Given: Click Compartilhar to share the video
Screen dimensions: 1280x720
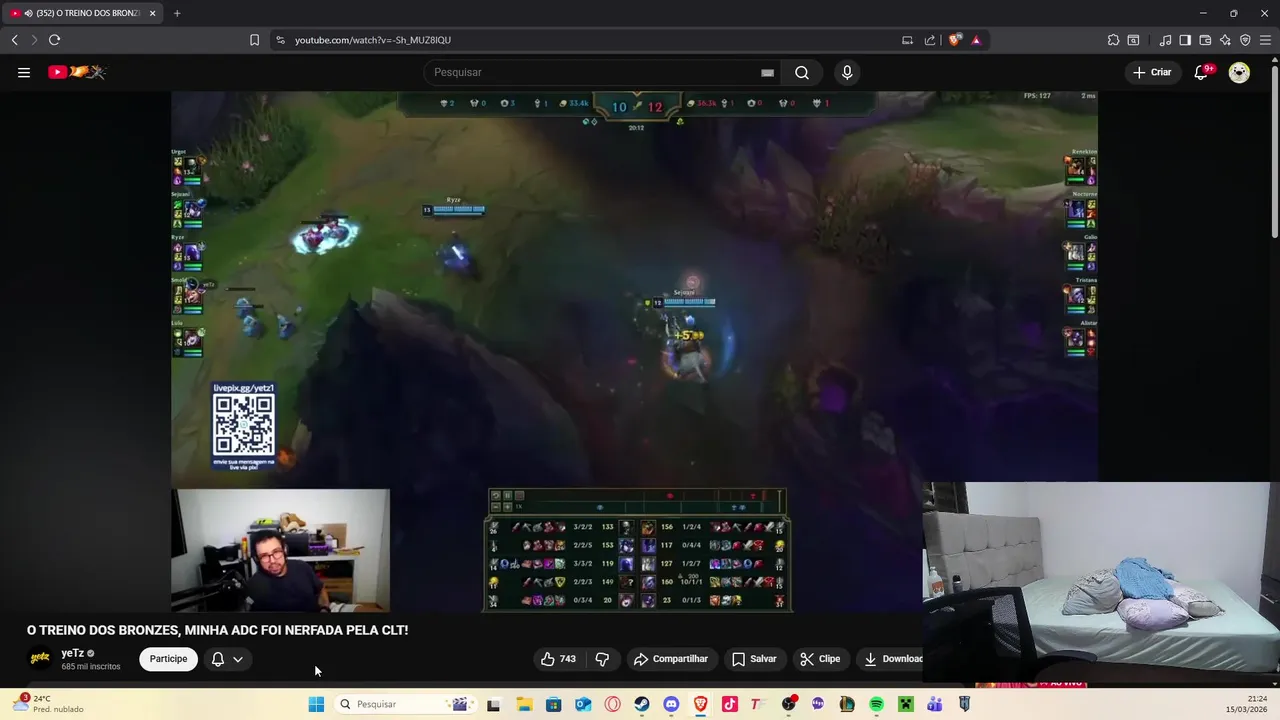Looking at the screenshot, I should (x=670, y=659).
